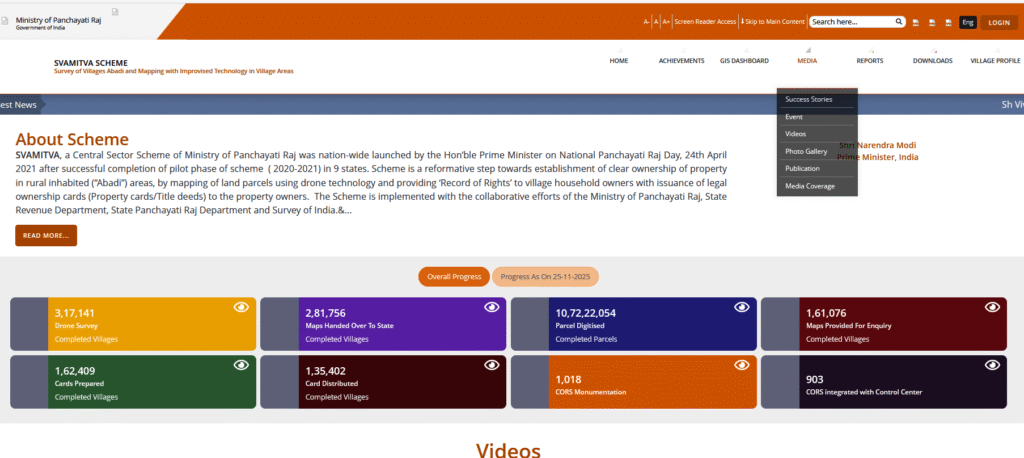Open the Eng language selector
Viewport: 1024px width, 458px height.
point(968,22)
